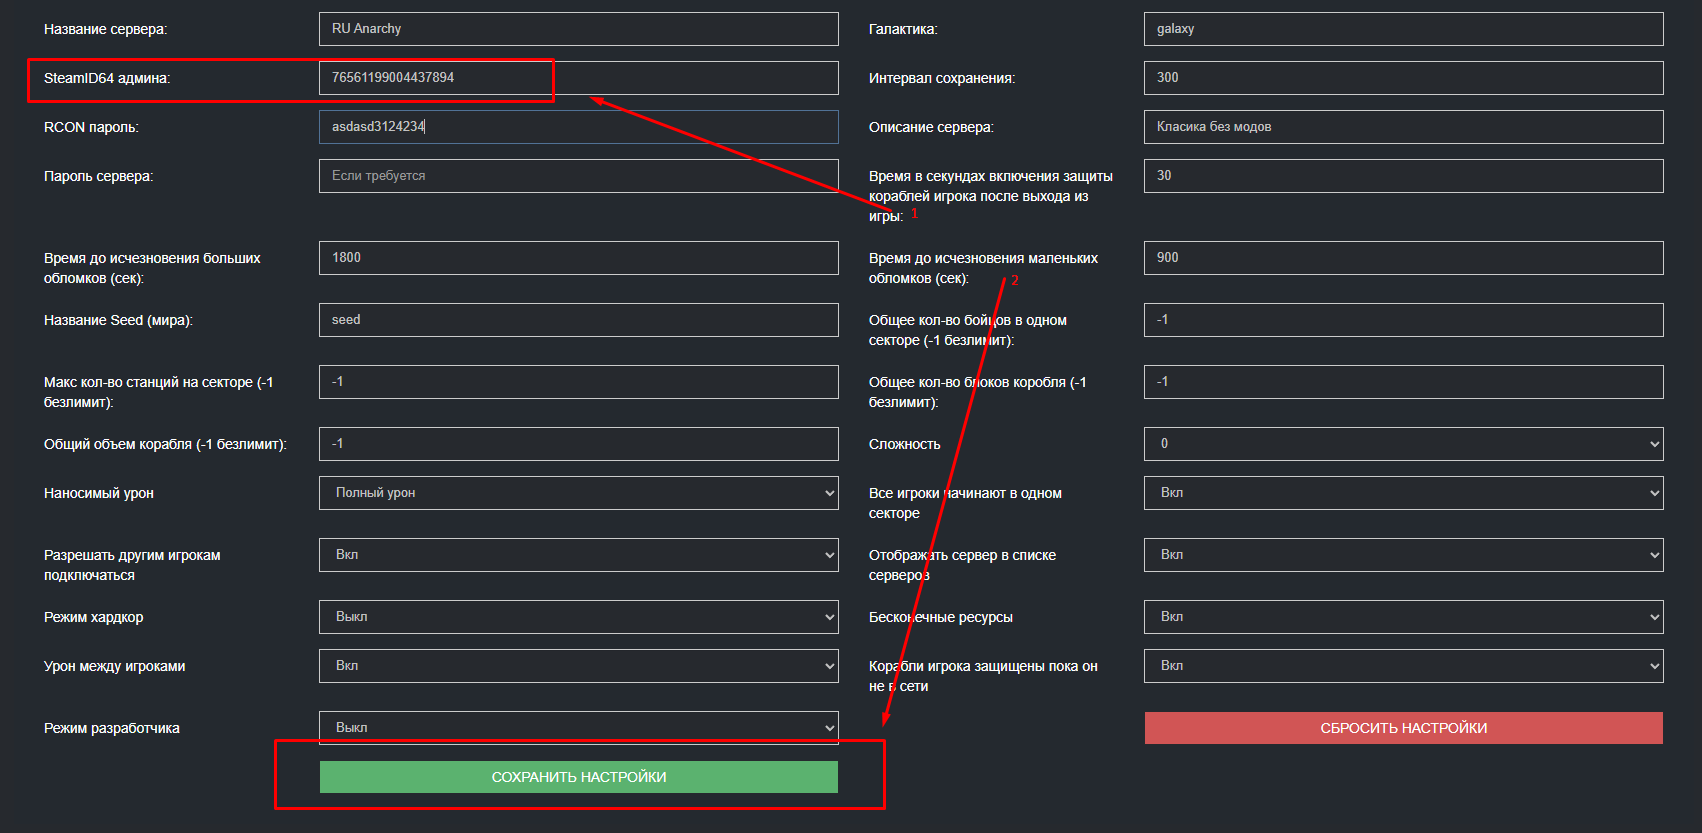The image size is (1702, 833).
Task: Expand Корабли игрока защищены dropdown
Action: [1403, 666]
